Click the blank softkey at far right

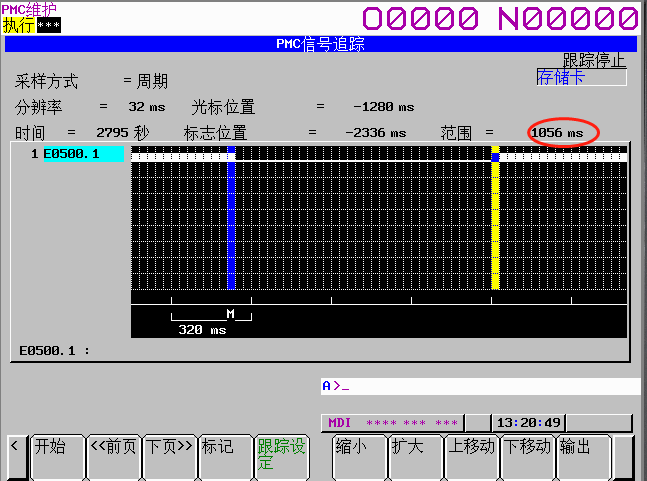[624, 456]
